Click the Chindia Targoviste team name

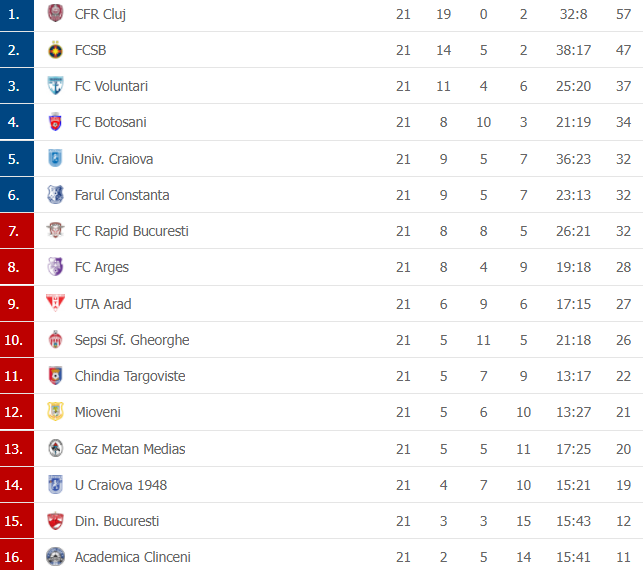130,376
